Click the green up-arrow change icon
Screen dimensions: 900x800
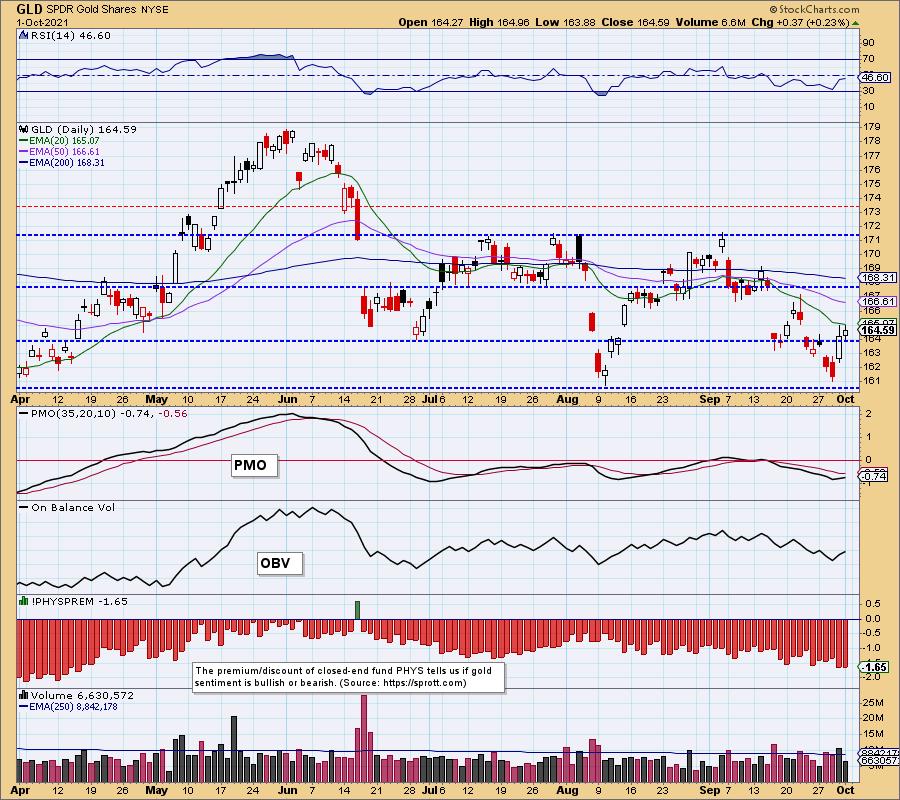point(855,23)
